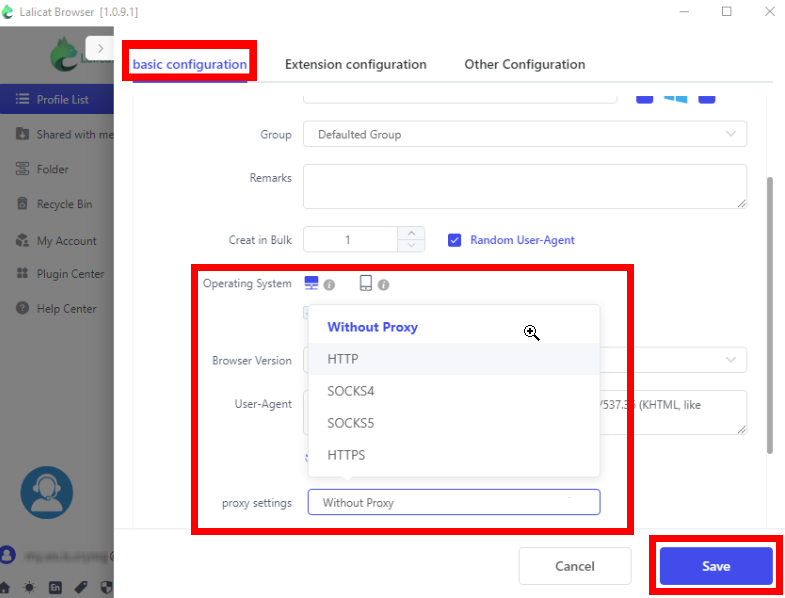The width and height of the screenshot is (785, 598).
Task: Toggle the sun light-theme icon
Action: pyautogui.click(x=30, y=587)
